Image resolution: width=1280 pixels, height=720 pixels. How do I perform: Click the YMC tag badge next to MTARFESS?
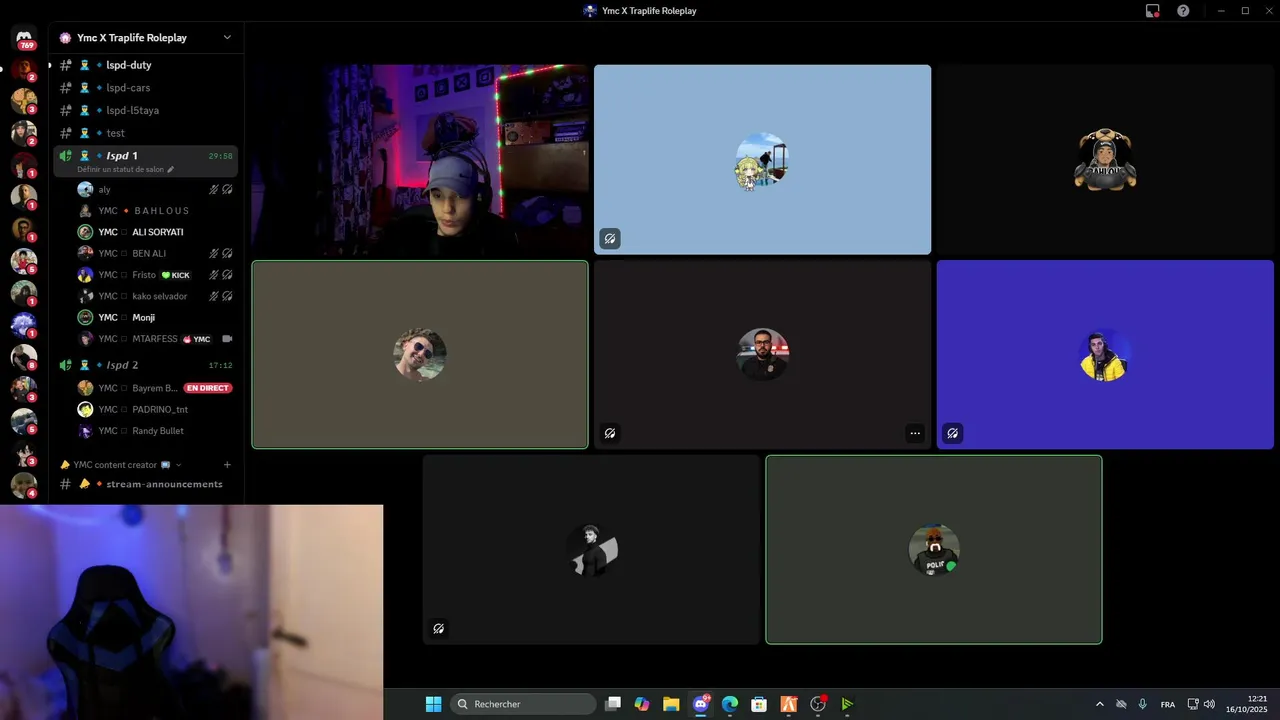197,339
